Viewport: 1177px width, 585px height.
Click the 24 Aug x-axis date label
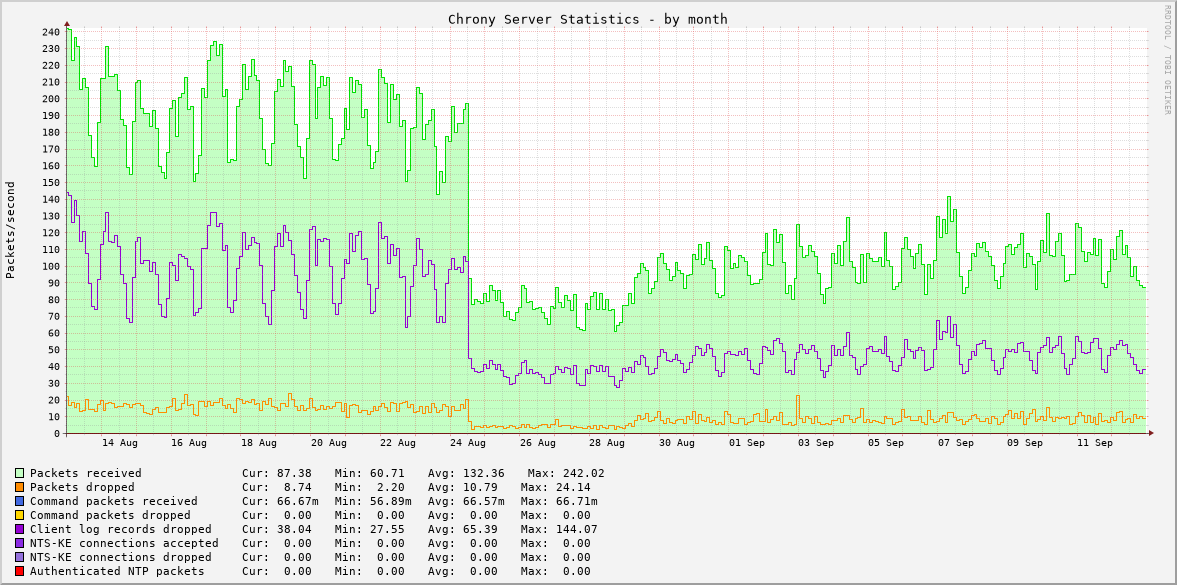click(x=468, y=443)
